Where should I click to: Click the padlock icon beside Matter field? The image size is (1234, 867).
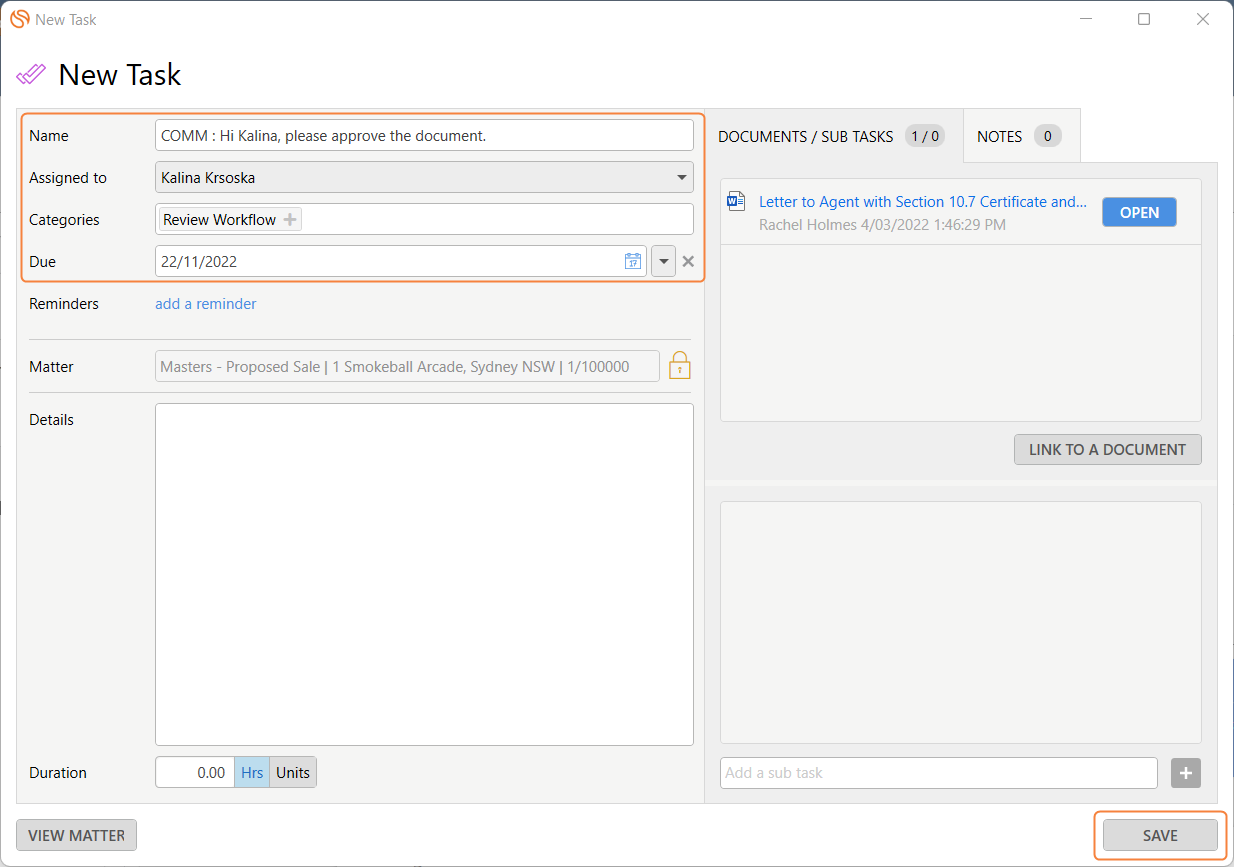coord(680,366)
